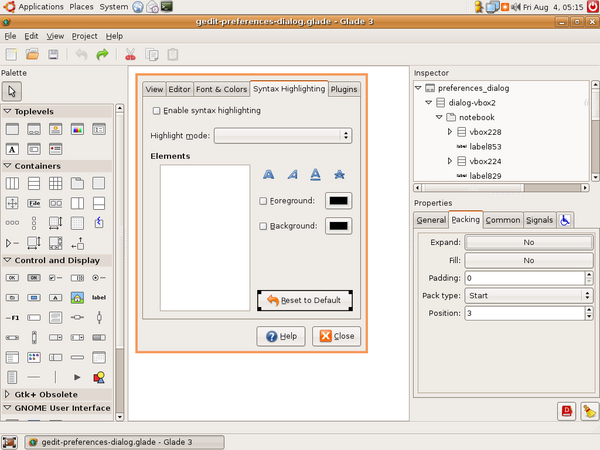600x450 pixels.
Task: Open the Background color swatch
Action: pos(339,226)
